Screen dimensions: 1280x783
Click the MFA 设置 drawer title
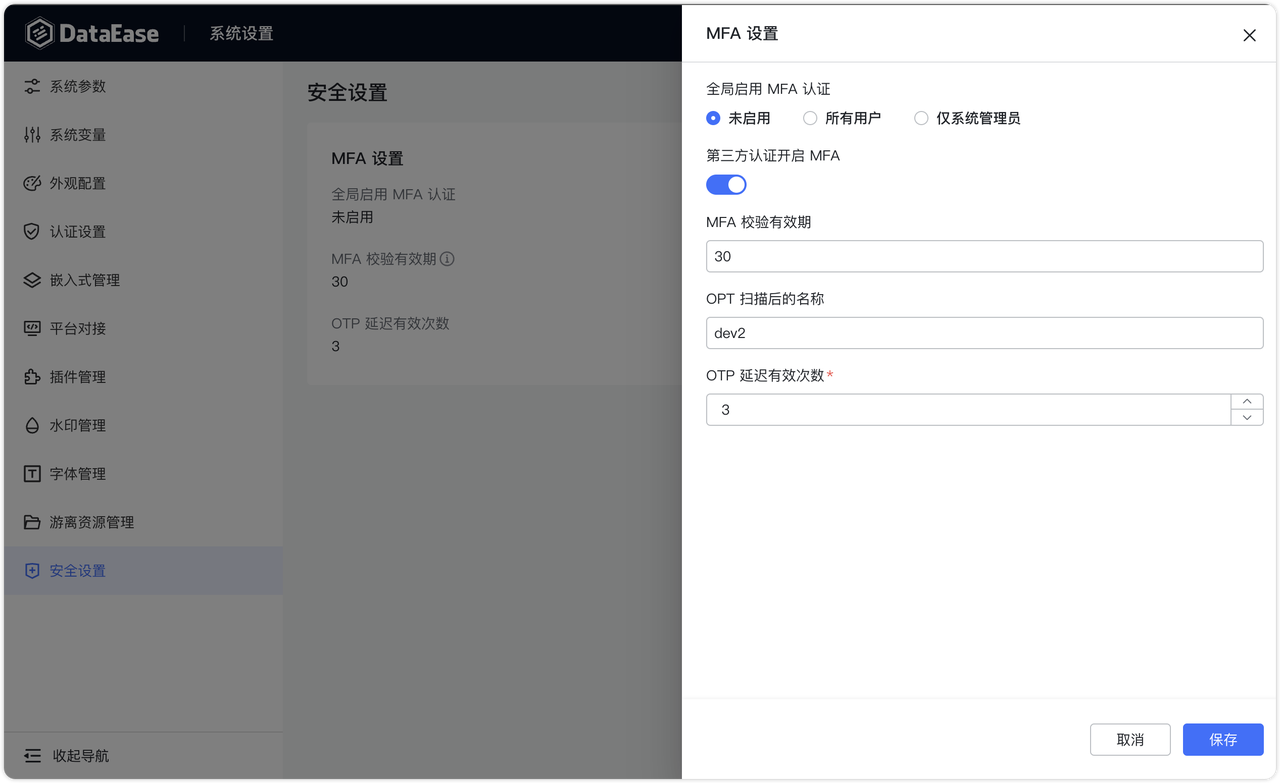point(742,34)
